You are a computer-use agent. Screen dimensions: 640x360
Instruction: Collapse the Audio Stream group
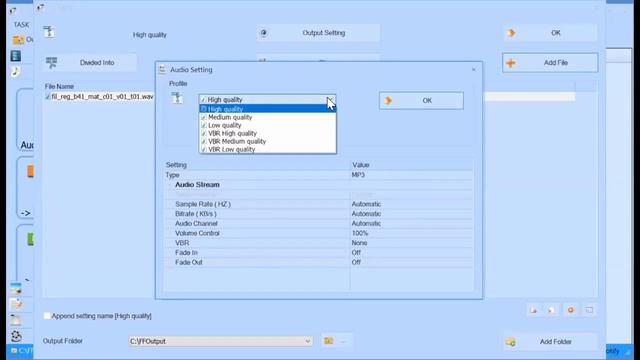[x=170, y=185]
